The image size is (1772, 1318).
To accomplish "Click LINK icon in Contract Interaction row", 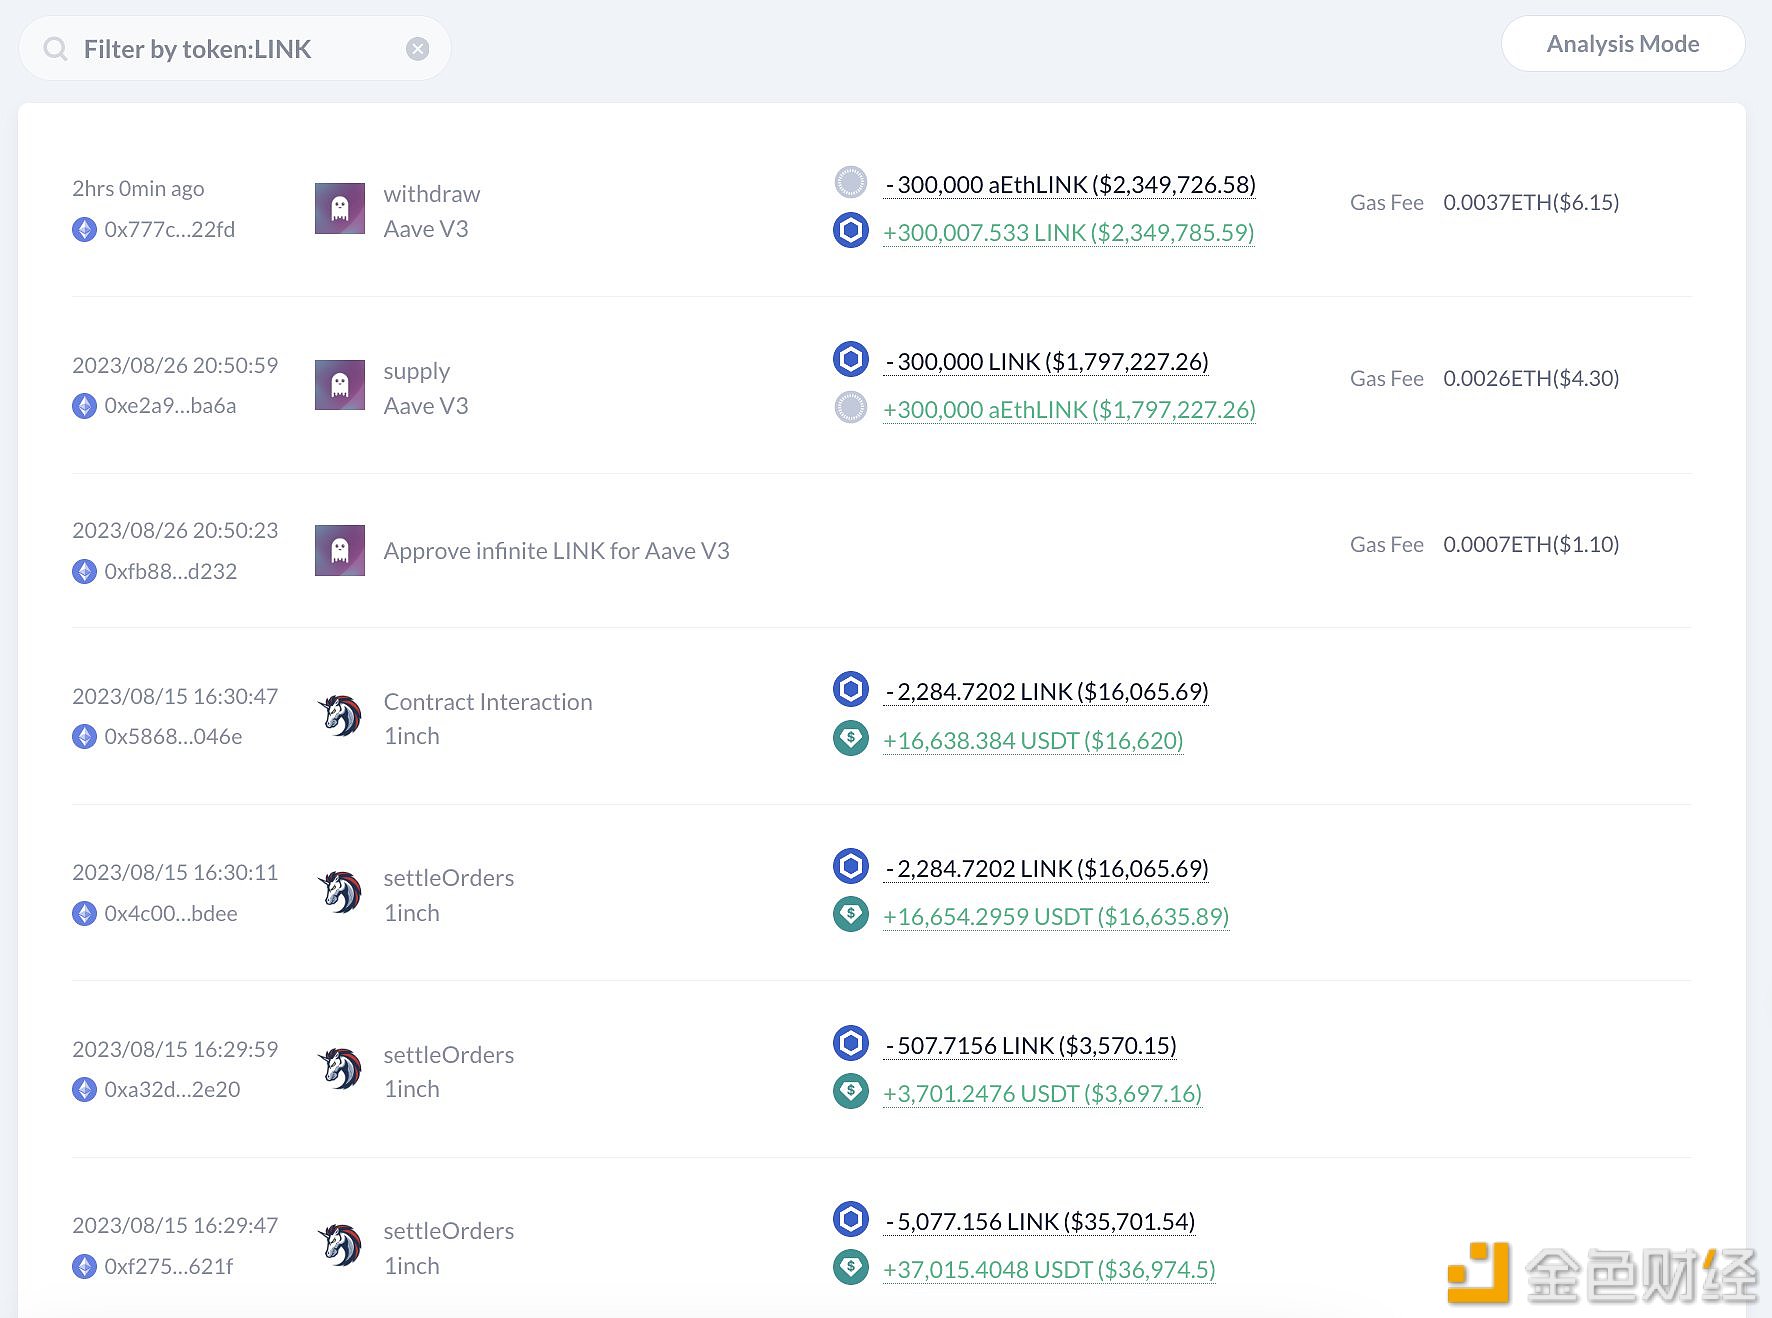I will (x=851, y=689).
